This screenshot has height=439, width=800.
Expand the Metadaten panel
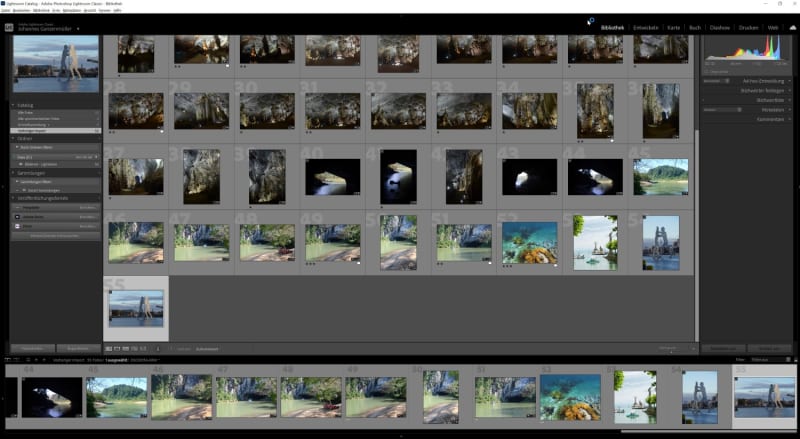pyautogui.click(x=790, y=109)
